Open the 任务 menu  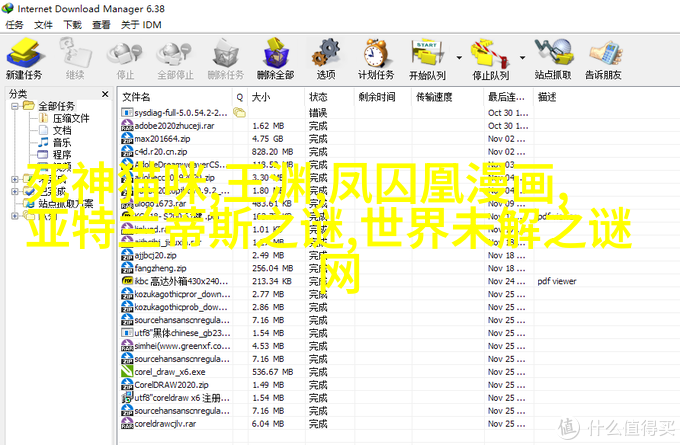(x=14, y=25)
